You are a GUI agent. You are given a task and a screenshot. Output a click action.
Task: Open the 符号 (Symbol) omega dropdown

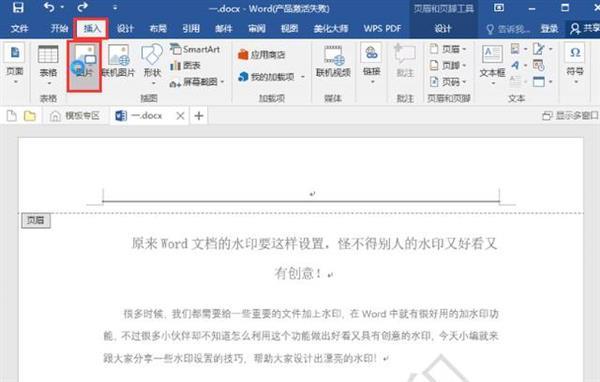click(x=575, y=63)
